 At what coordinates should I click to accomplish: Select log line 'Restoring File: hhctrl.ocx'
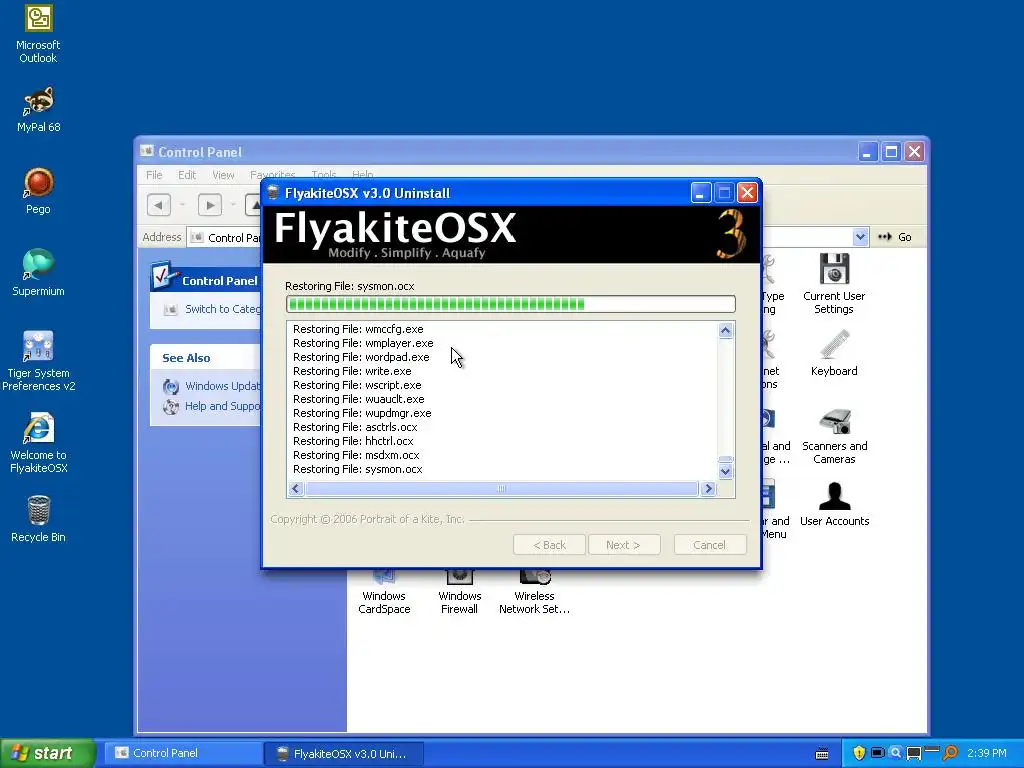(353, 441)
